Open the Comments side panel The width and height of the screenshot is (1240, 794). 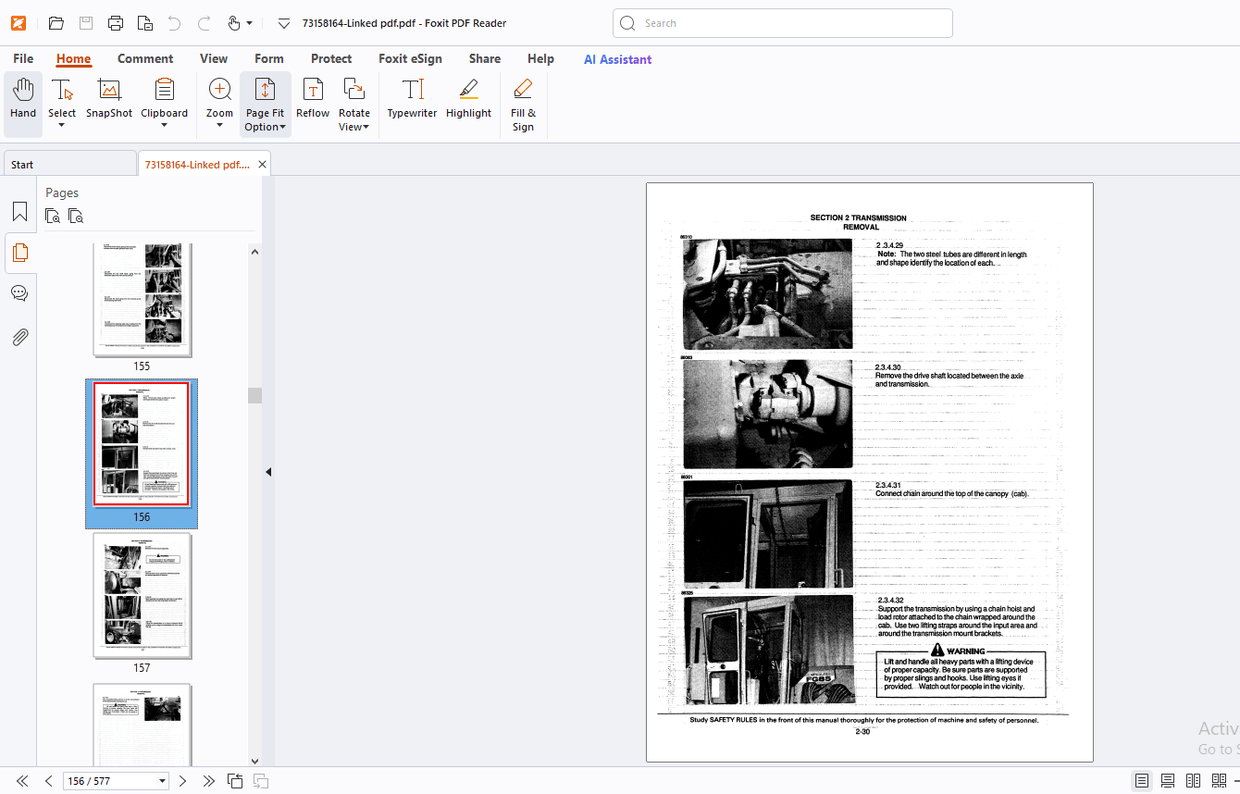click(20, 294)
